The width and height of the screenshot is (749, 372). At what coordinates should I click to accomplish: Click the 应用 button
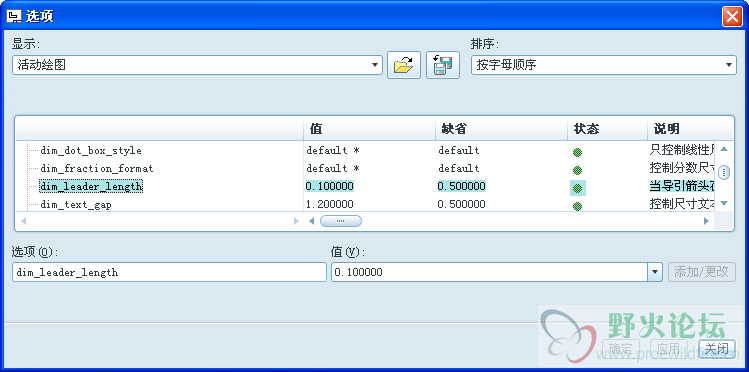(x=669, y=349)
